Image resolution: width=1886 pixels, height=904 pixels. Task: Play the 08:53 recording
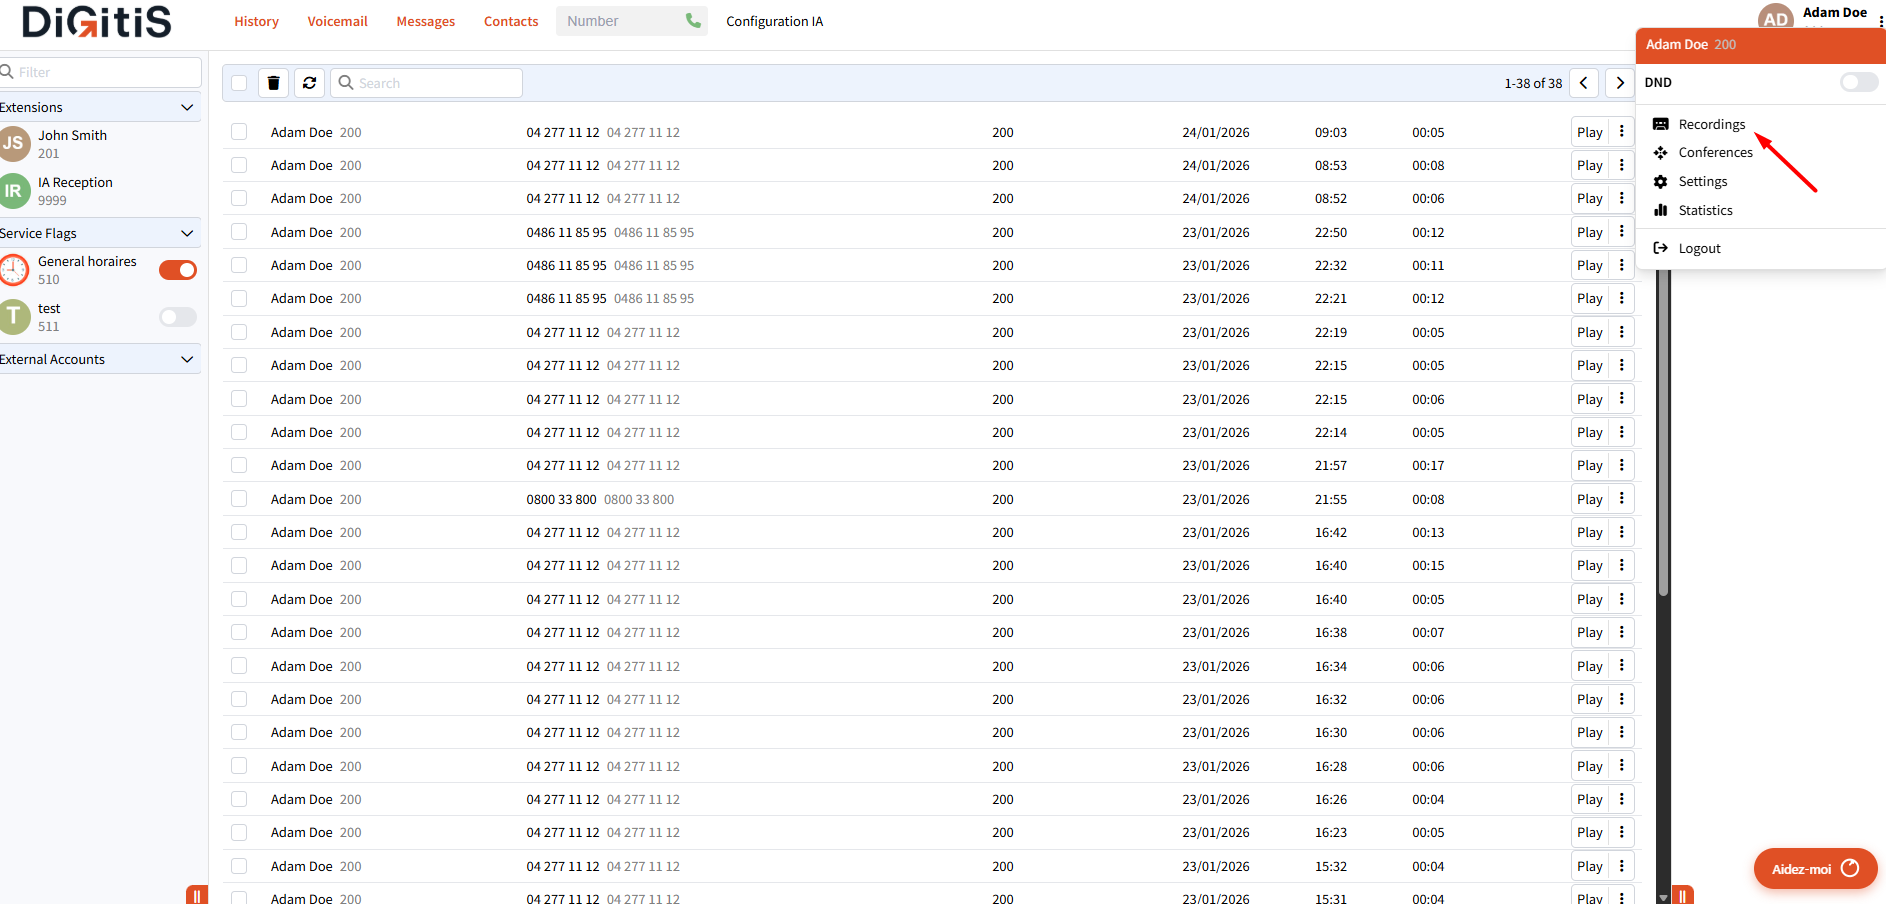point(1589,166)
